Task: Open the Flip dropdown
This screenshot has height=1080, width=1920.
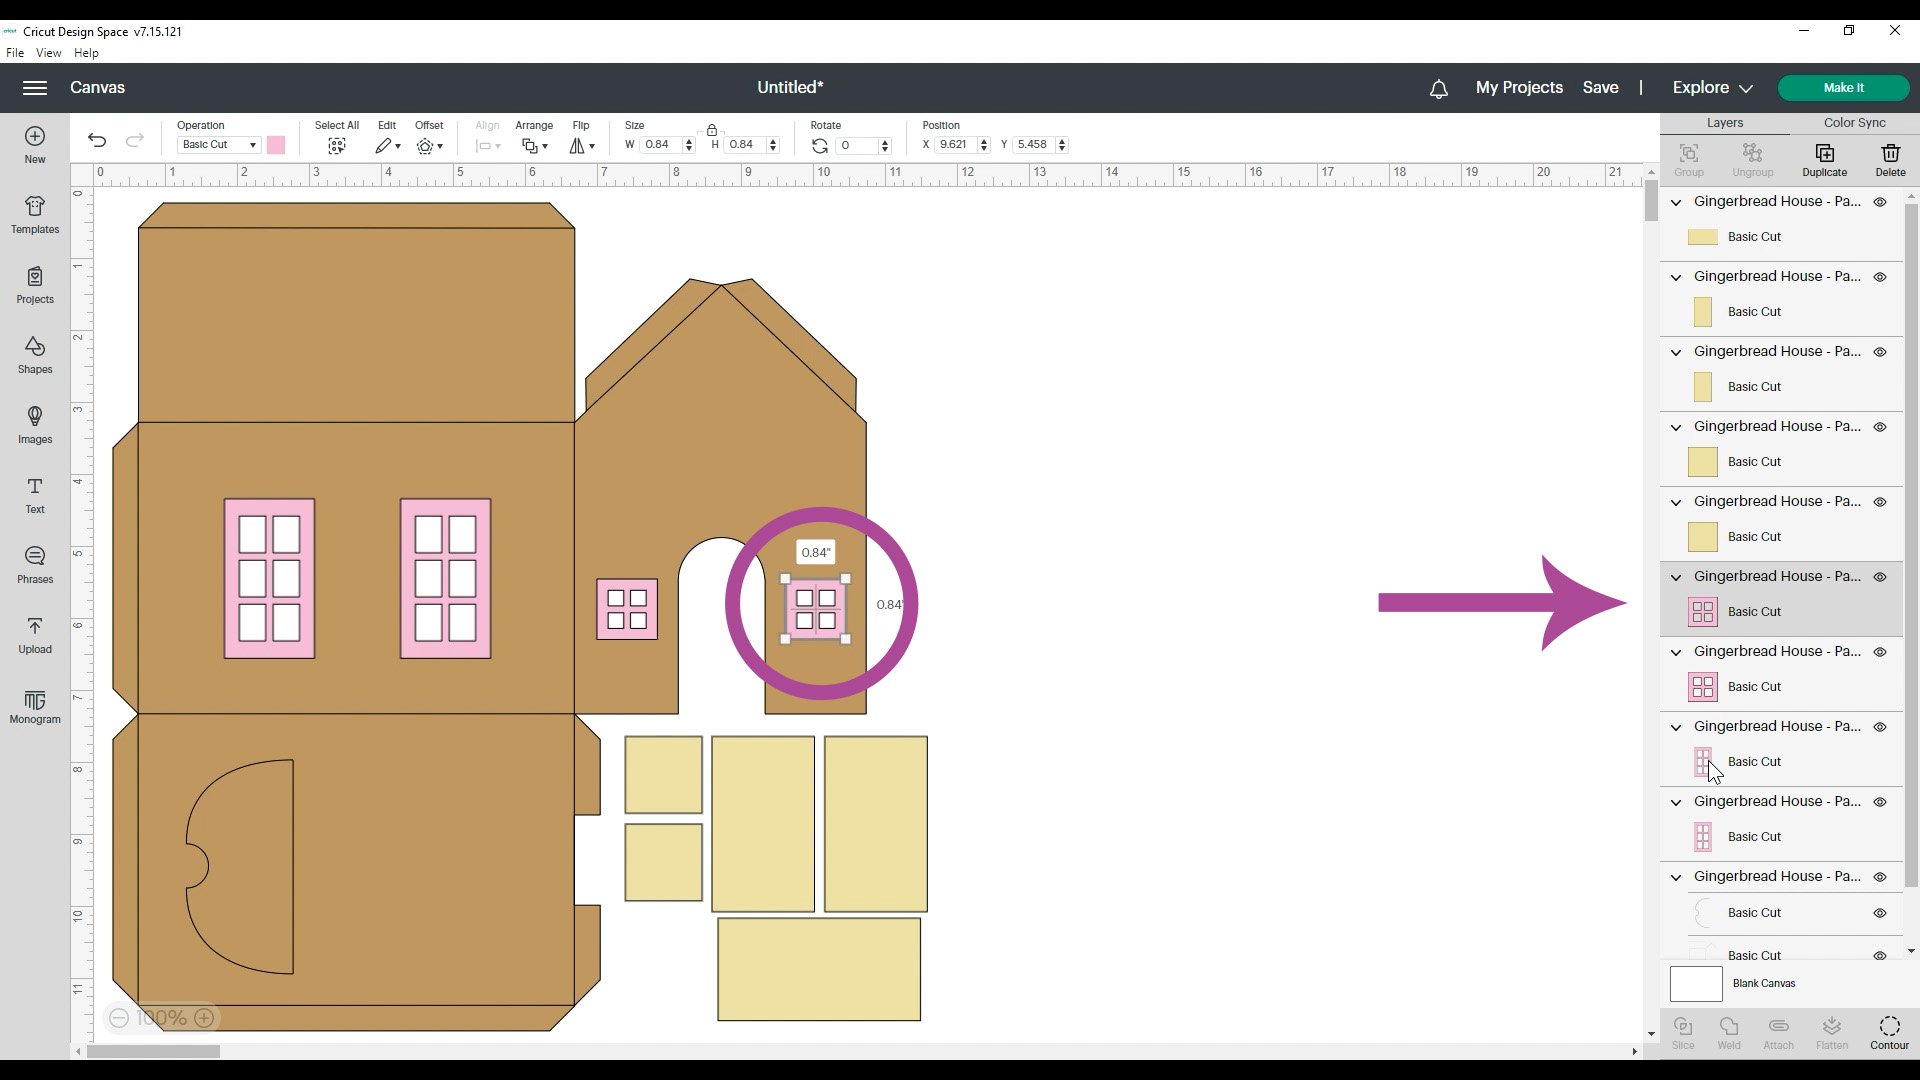Action: point(582,146)
